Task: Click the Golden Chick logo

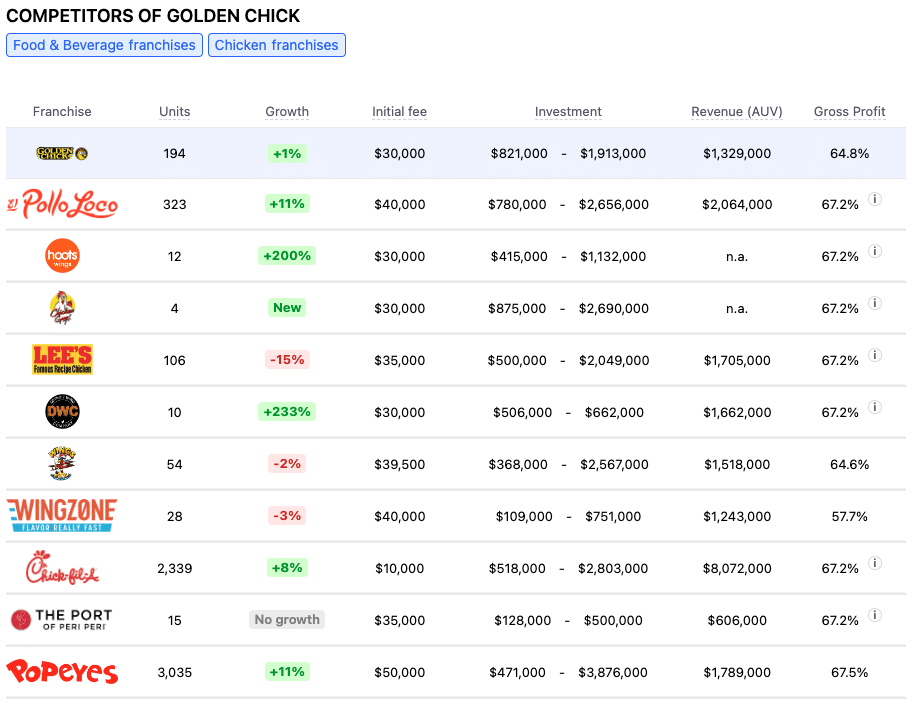Action: [x=62, y=153]
